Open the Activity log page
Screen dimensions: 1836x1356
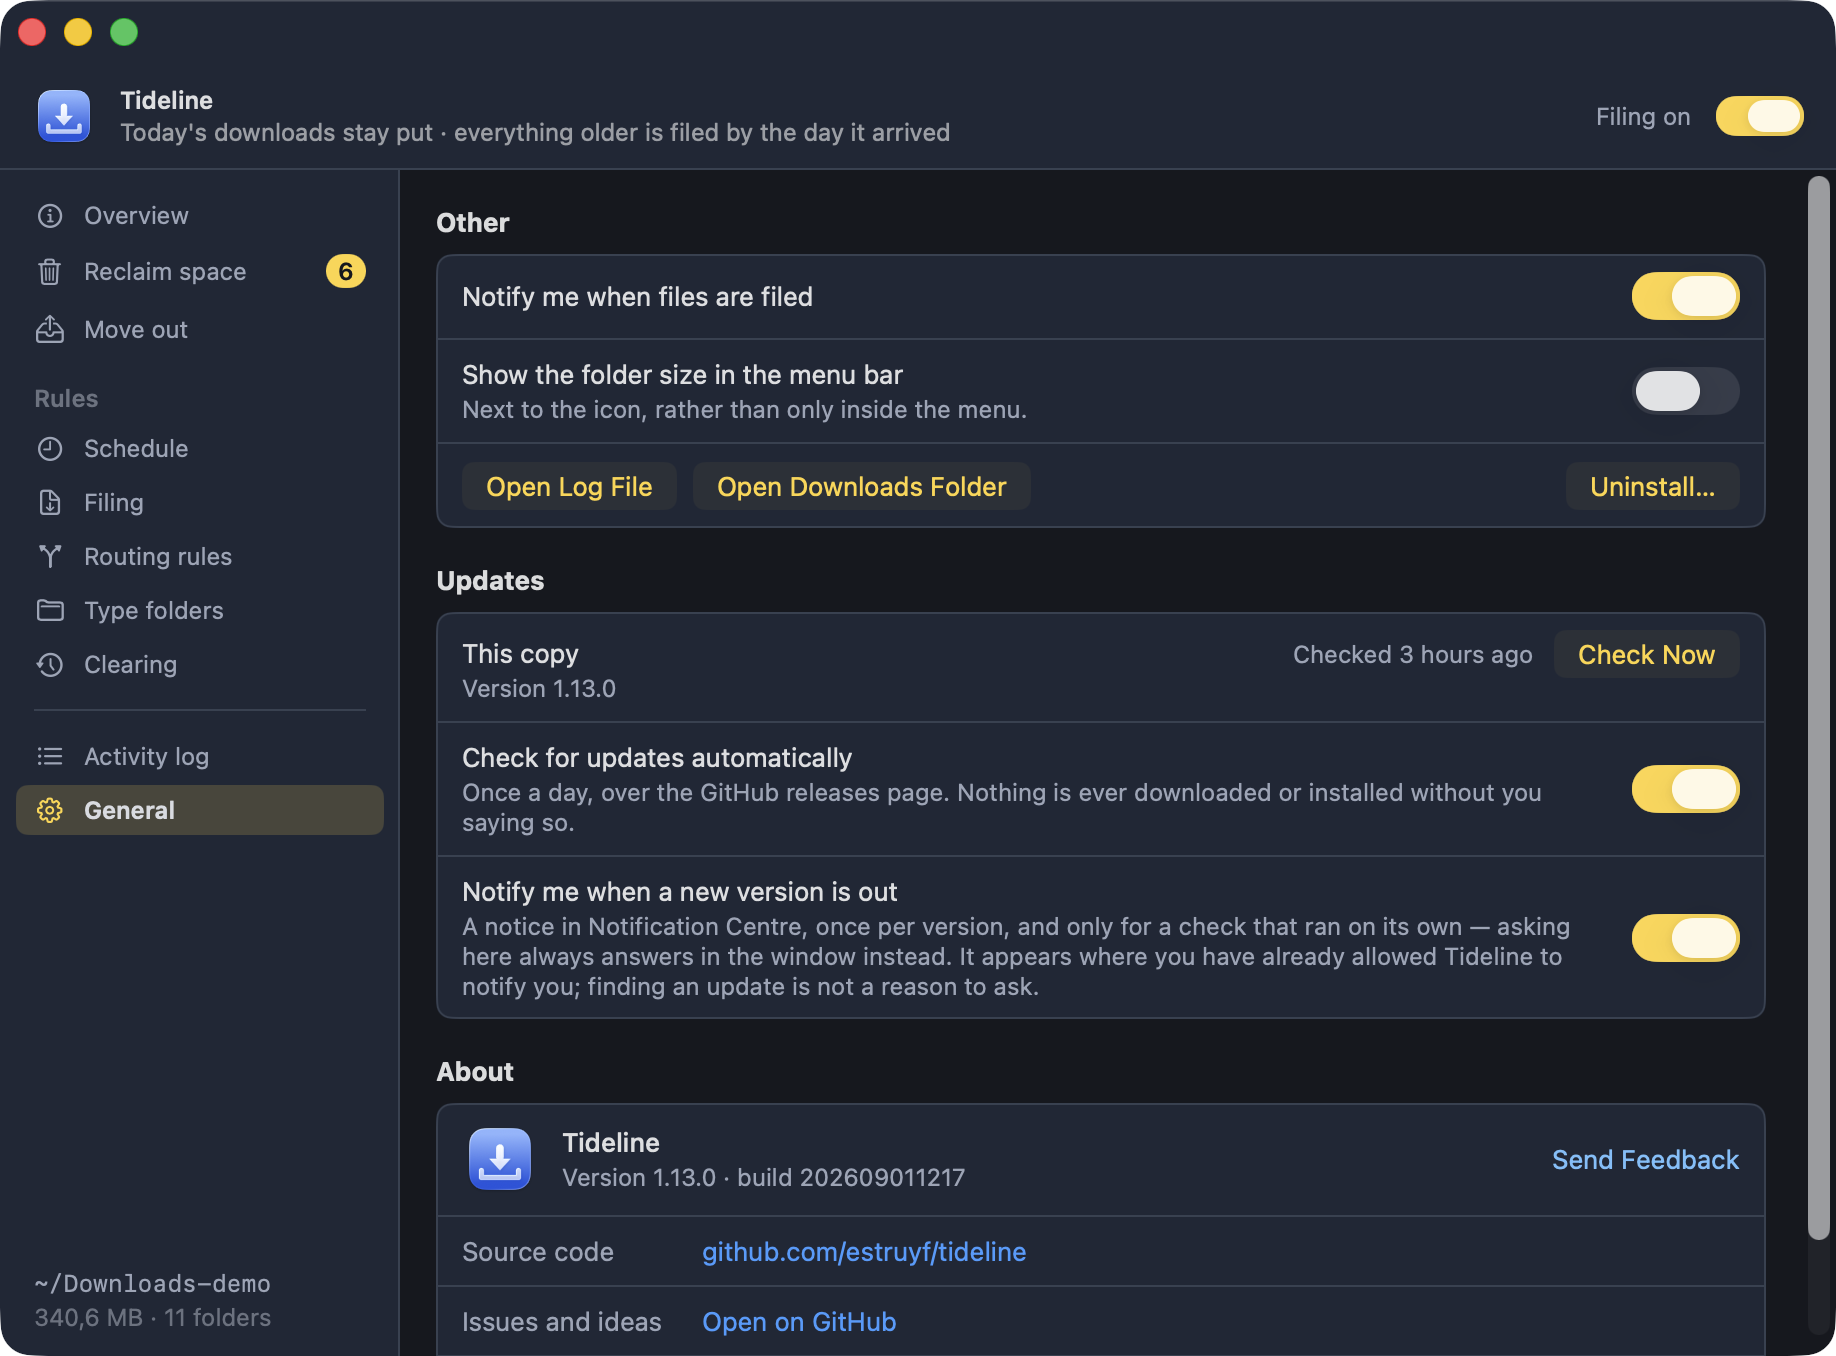click(x=200, y=757)
